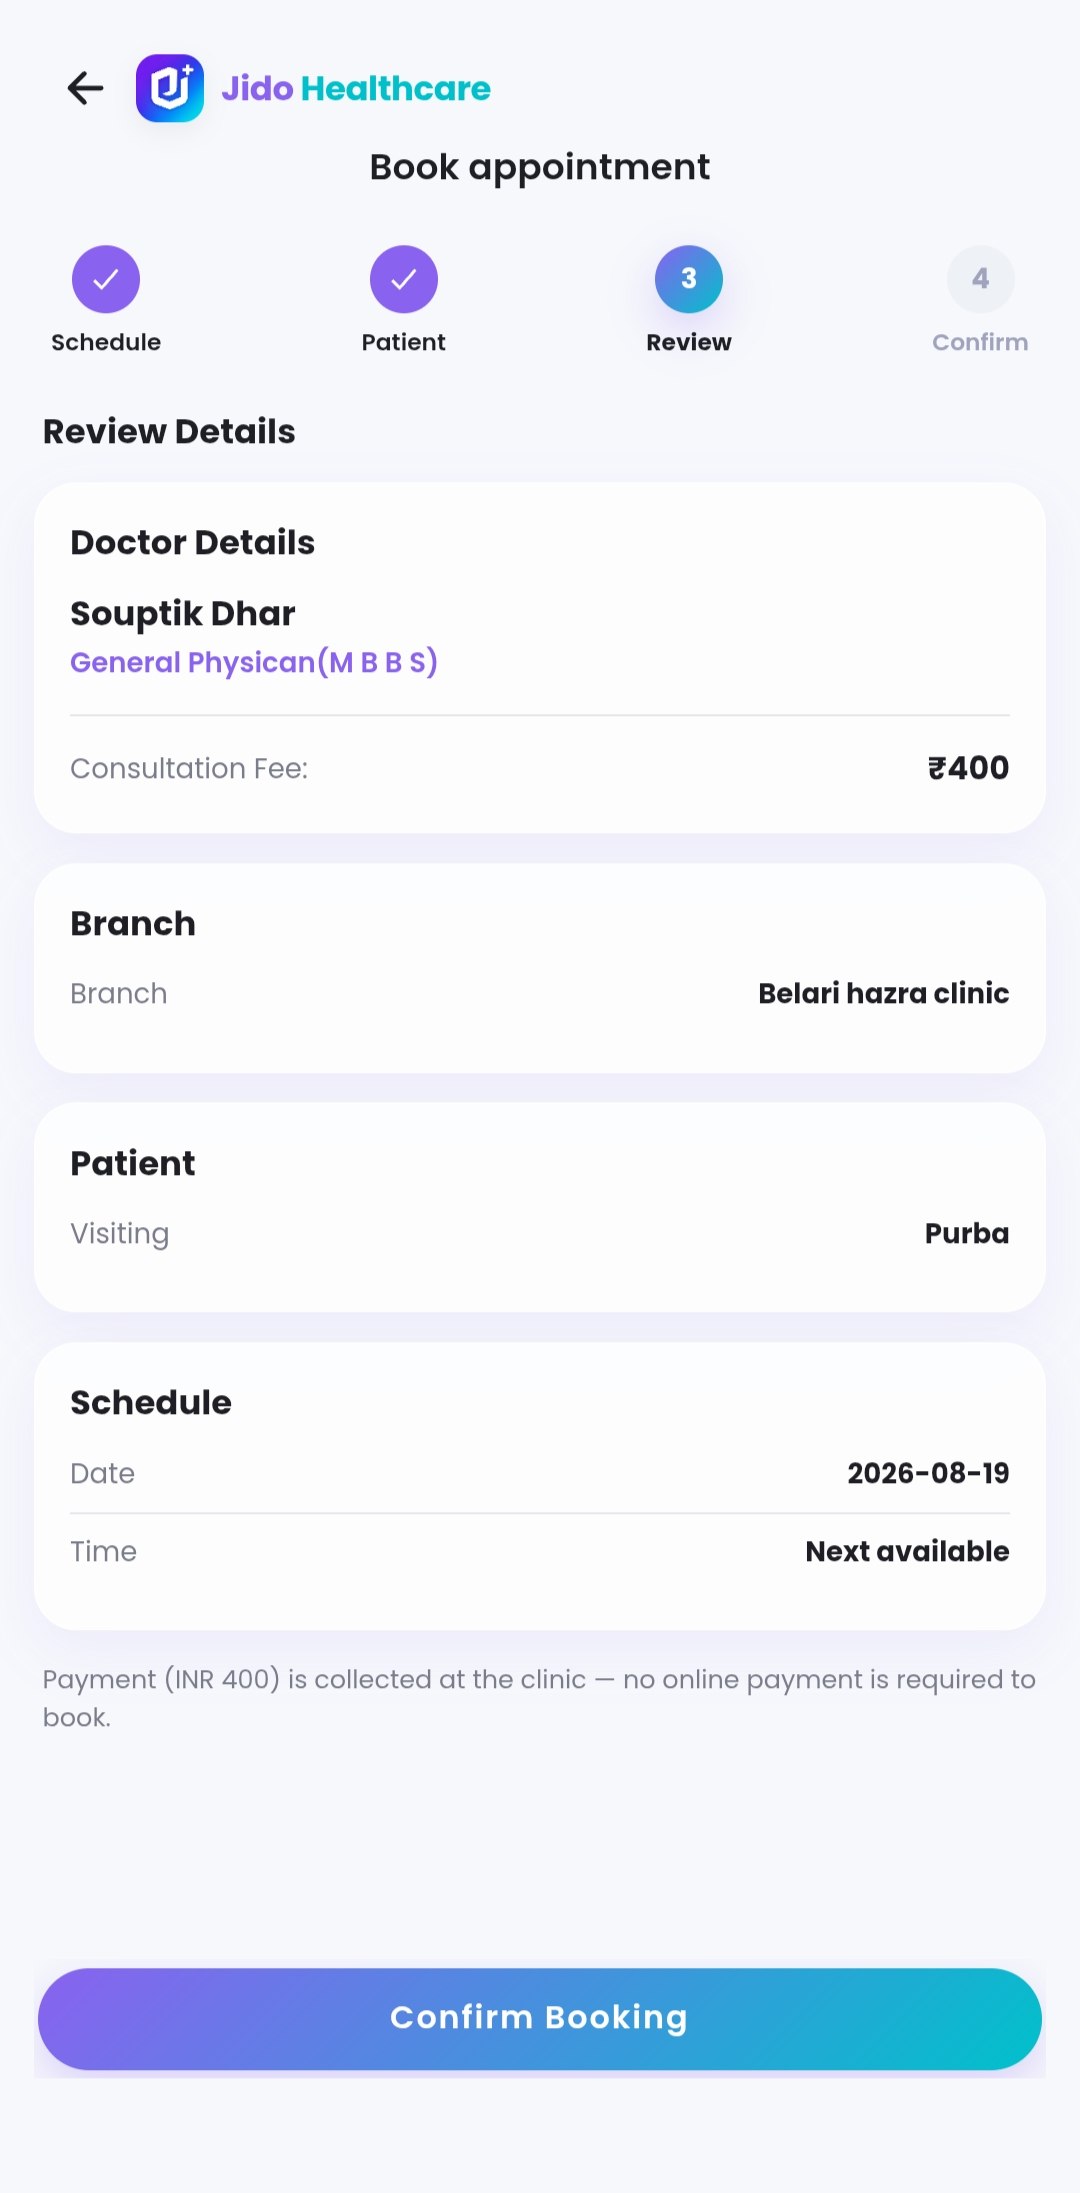Tap the Jido Healthcare logo icon
Viewport: 1080px width, 2193px height.
(170, 88)
